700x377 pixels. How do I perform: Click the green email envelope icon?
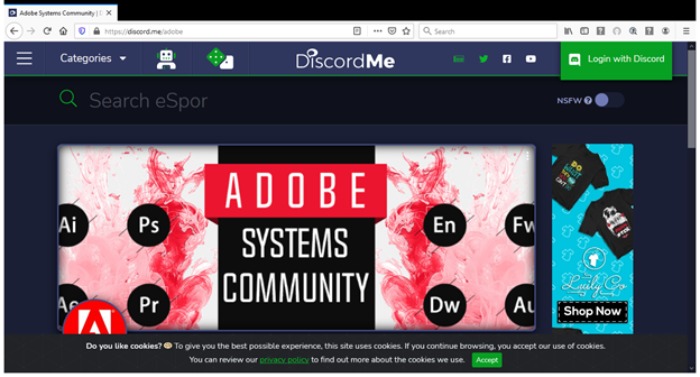(458, 59)
